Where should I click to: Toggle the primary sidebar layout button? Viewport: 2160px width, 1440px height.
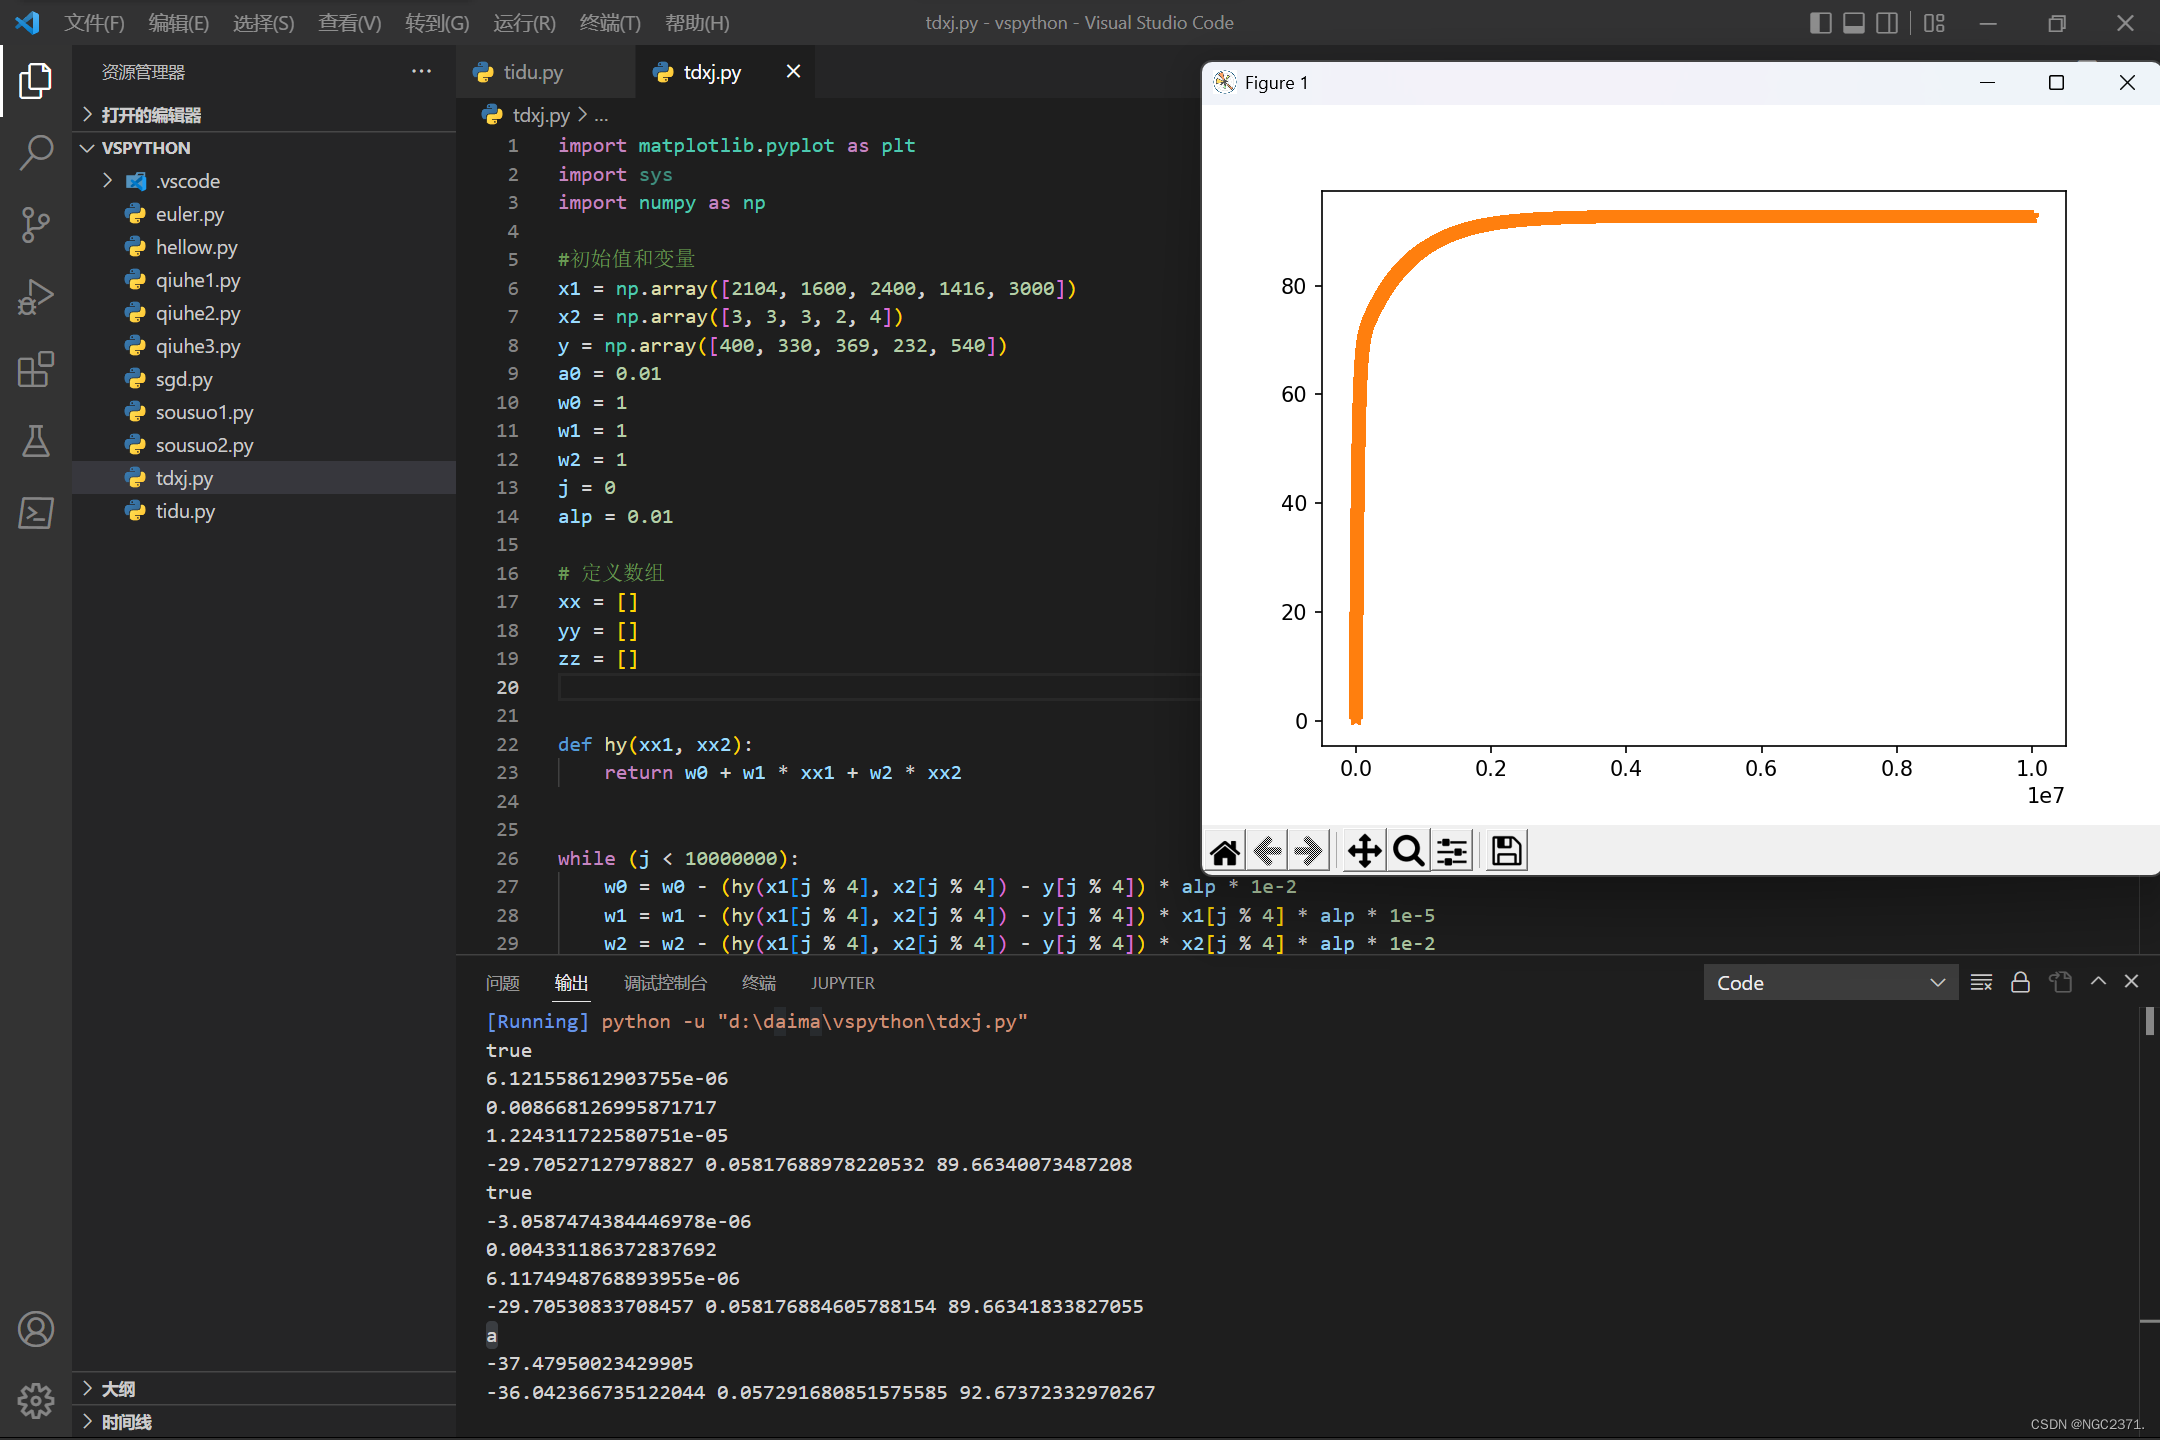coord(1821,22)
